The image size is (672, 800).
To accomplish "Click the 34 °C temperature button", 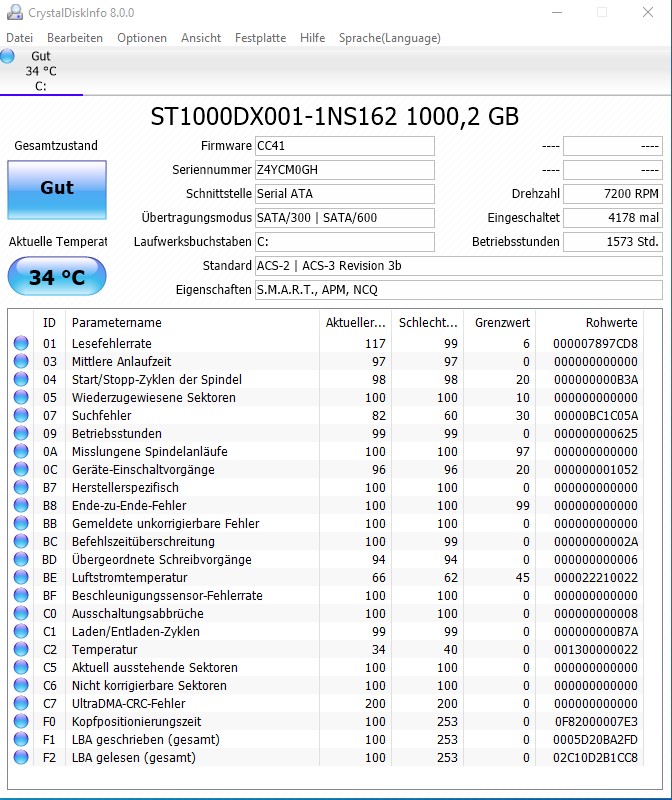I will coord(57,277).
